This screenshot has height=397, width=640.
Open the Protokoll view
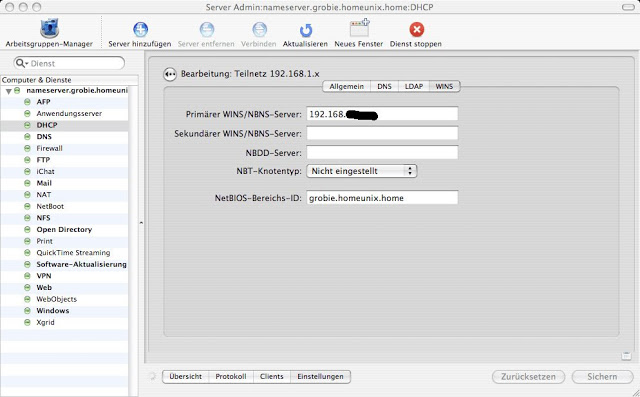pos(231,377)
